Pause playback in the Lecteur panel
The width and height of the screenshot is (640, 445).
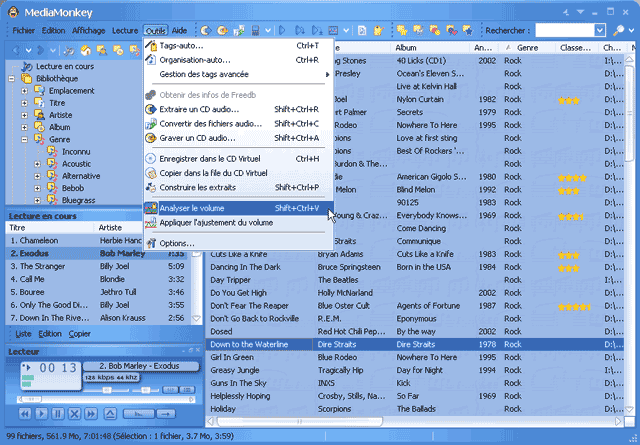click(x=58, y=413)
